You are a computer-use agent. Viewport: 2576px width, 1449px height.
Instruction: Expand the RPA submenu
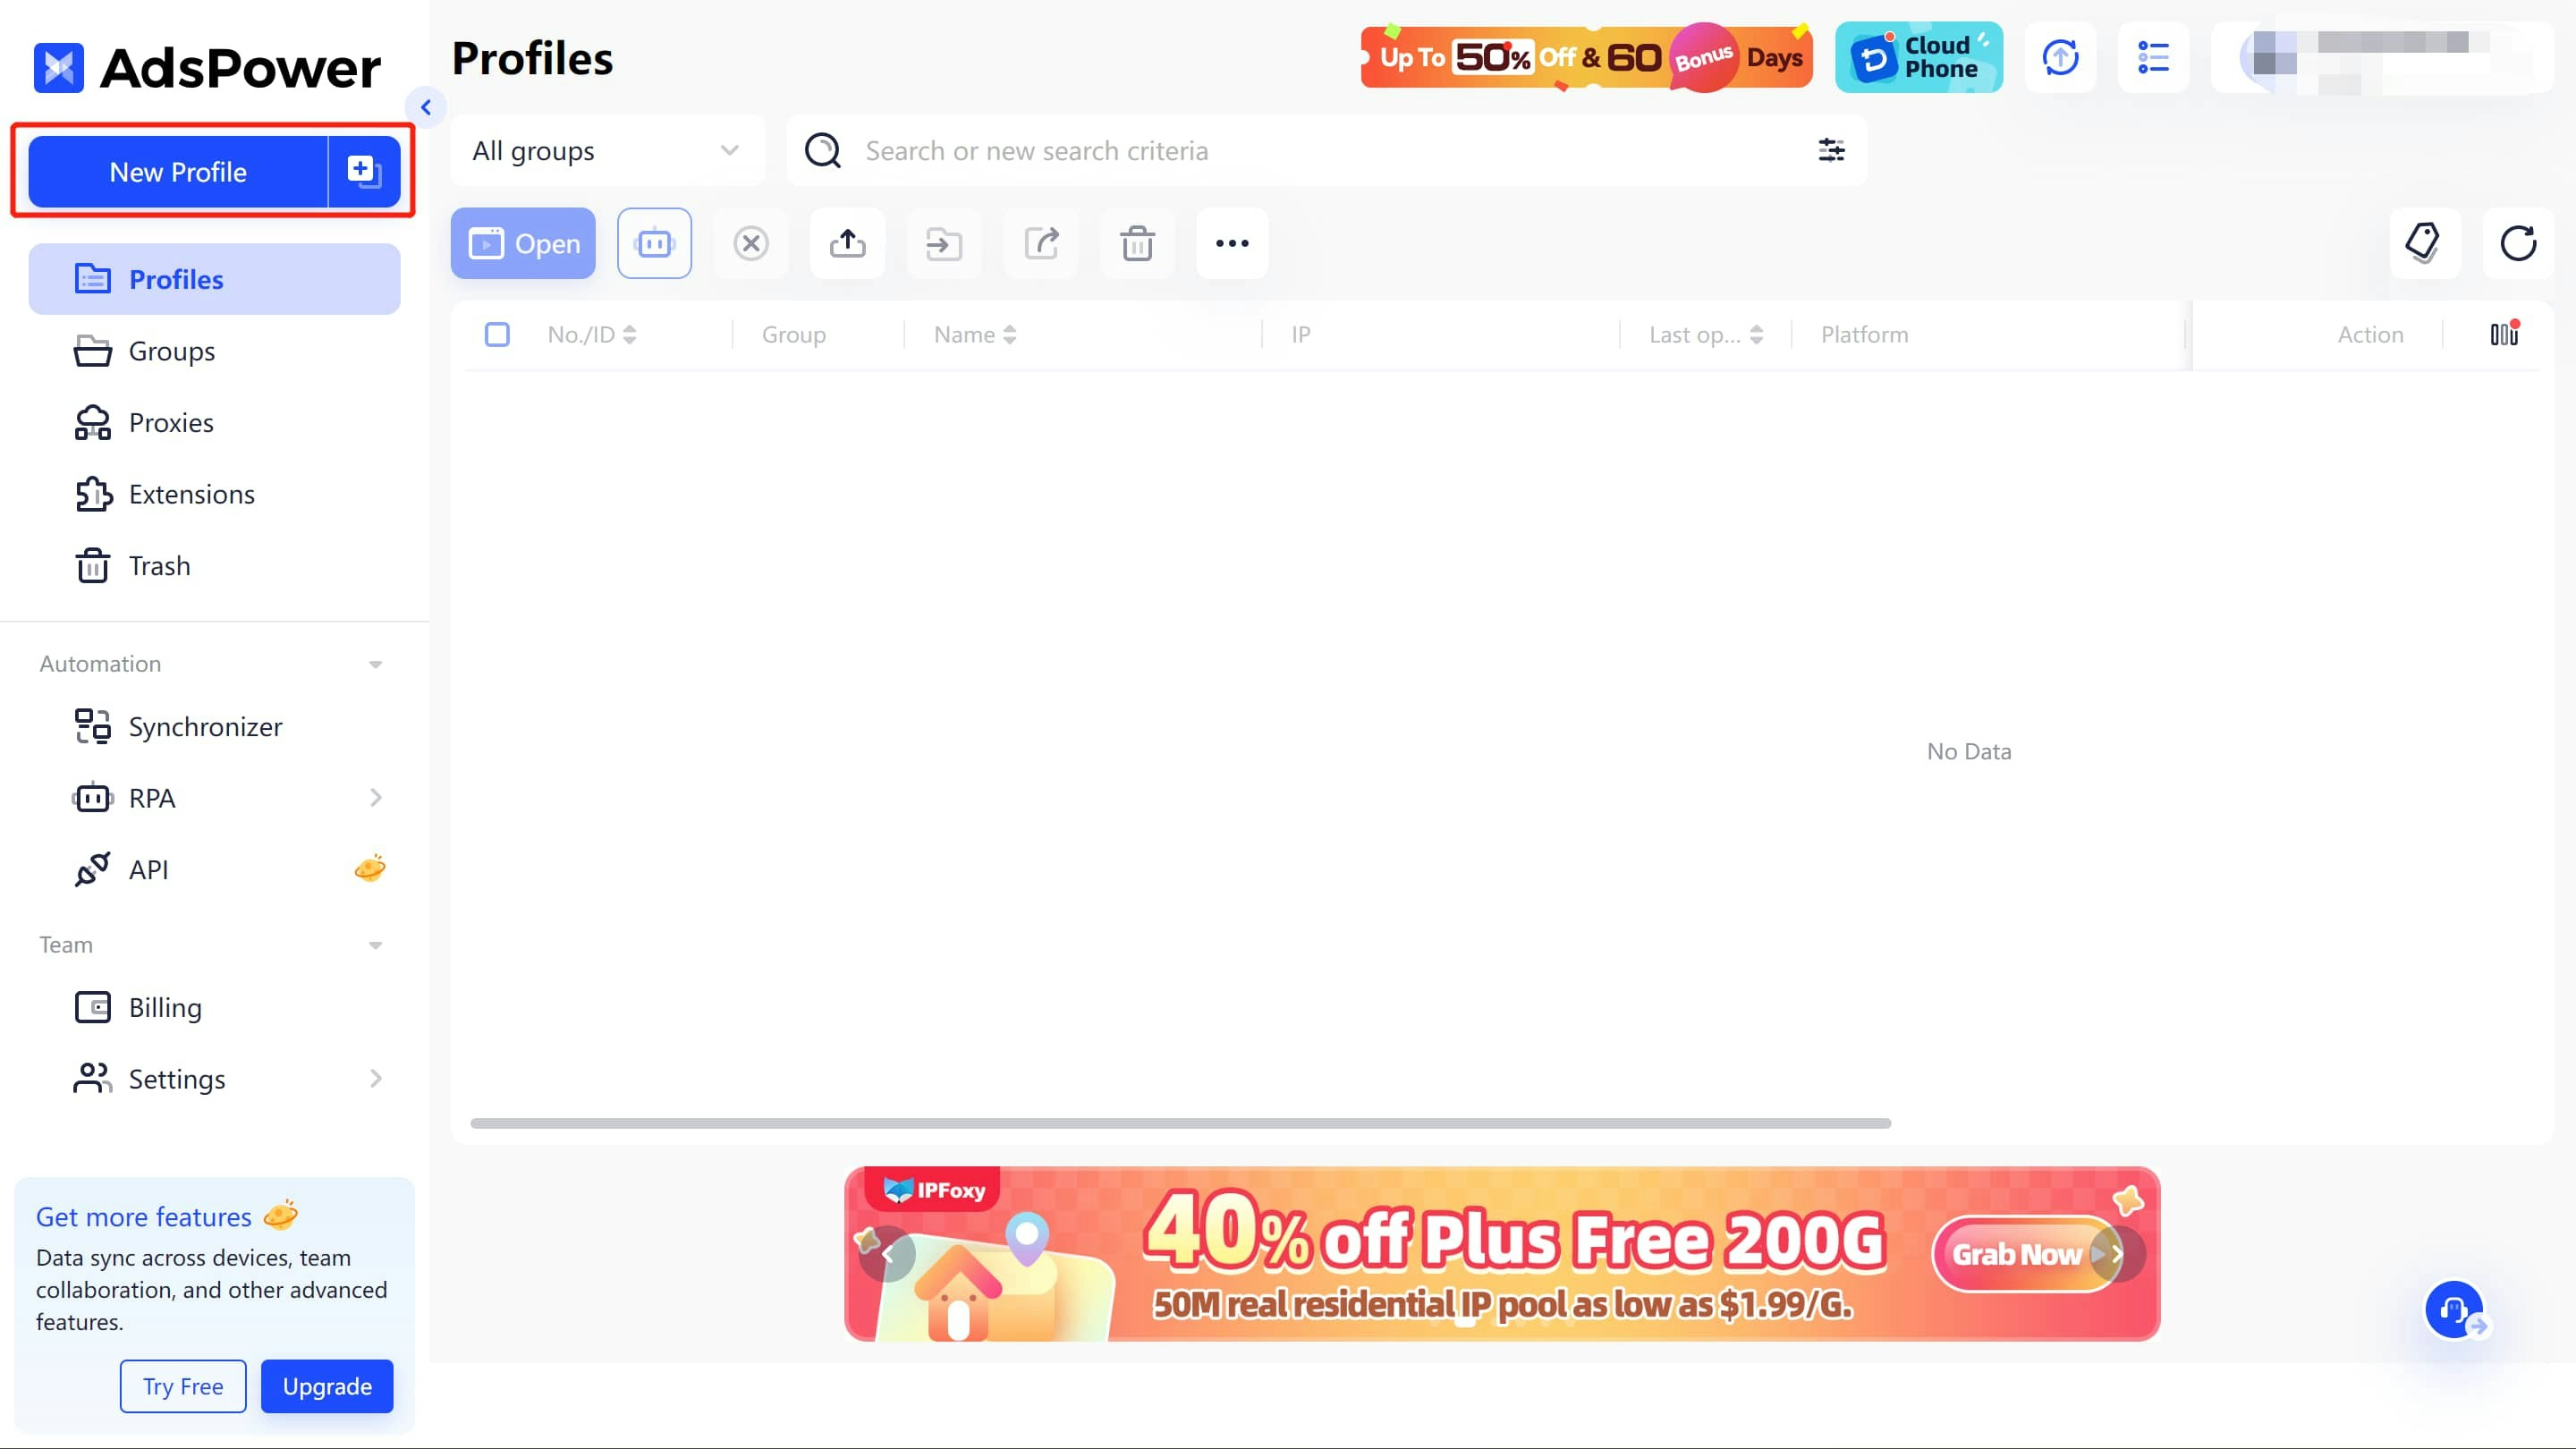pyautogui.click(x=375, y=798)
